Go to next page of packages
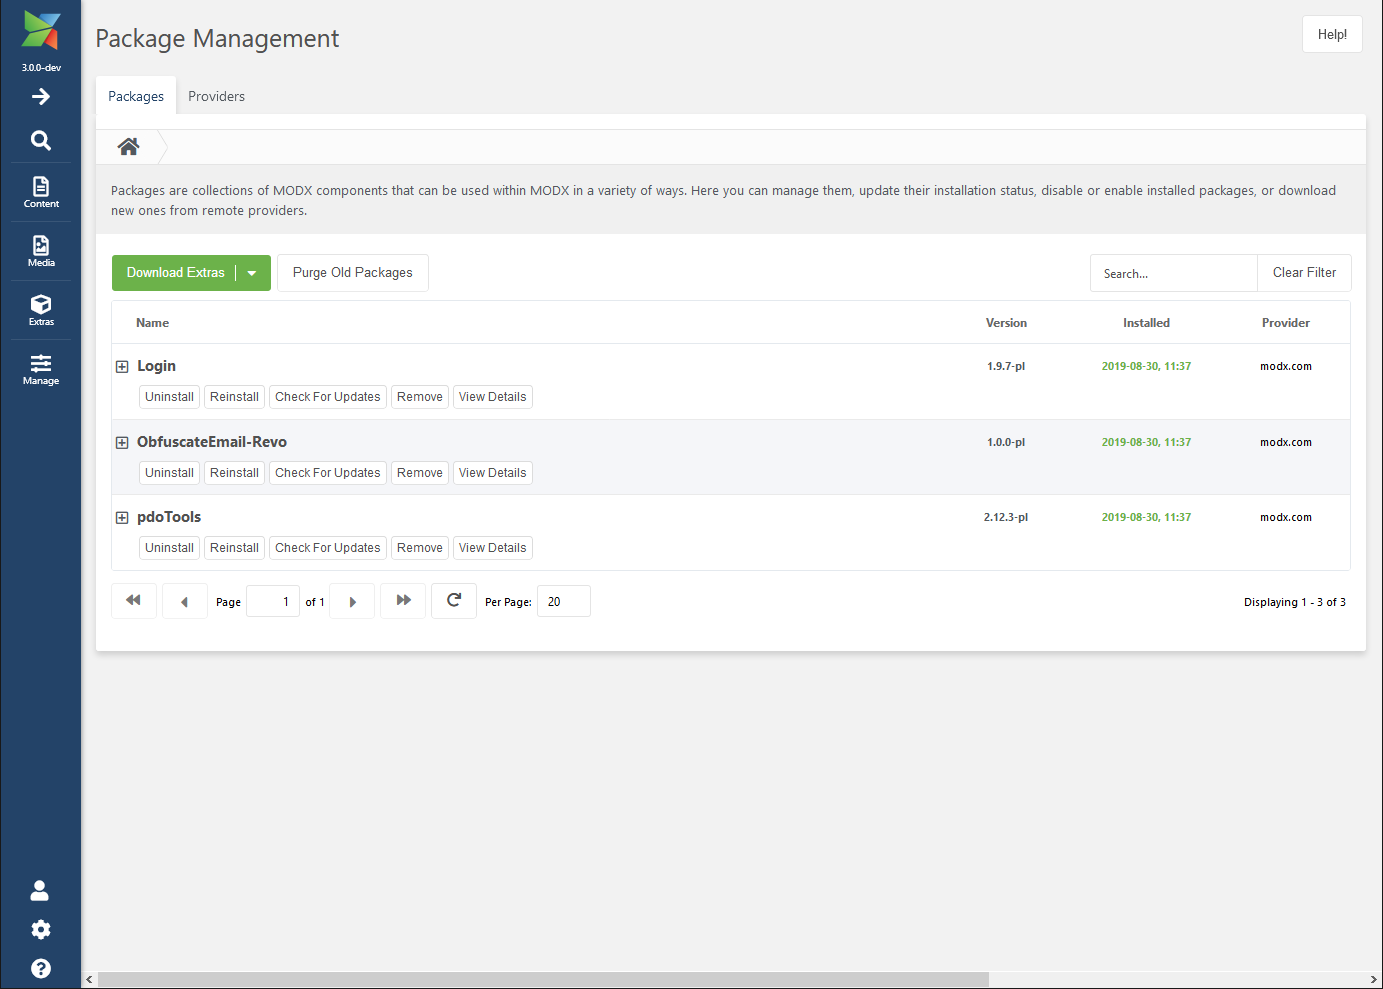1383x989 pixels. (x=352, y=601)
